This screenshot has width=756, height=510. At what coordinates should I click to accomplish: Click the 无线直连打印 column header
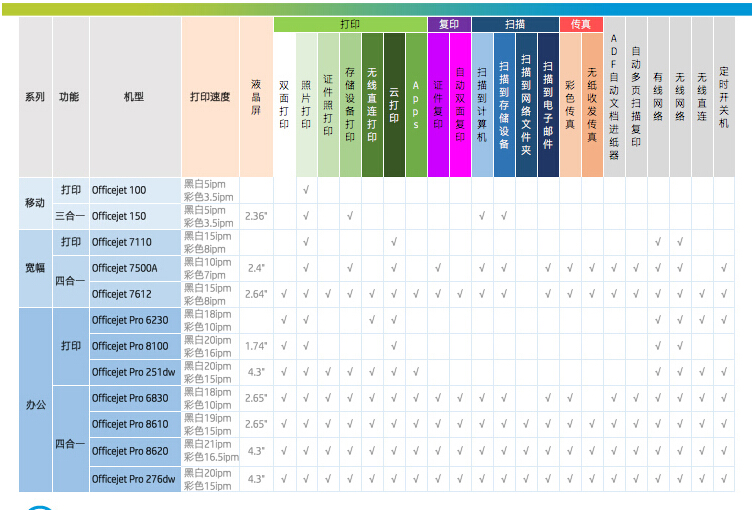click(372, 105)
